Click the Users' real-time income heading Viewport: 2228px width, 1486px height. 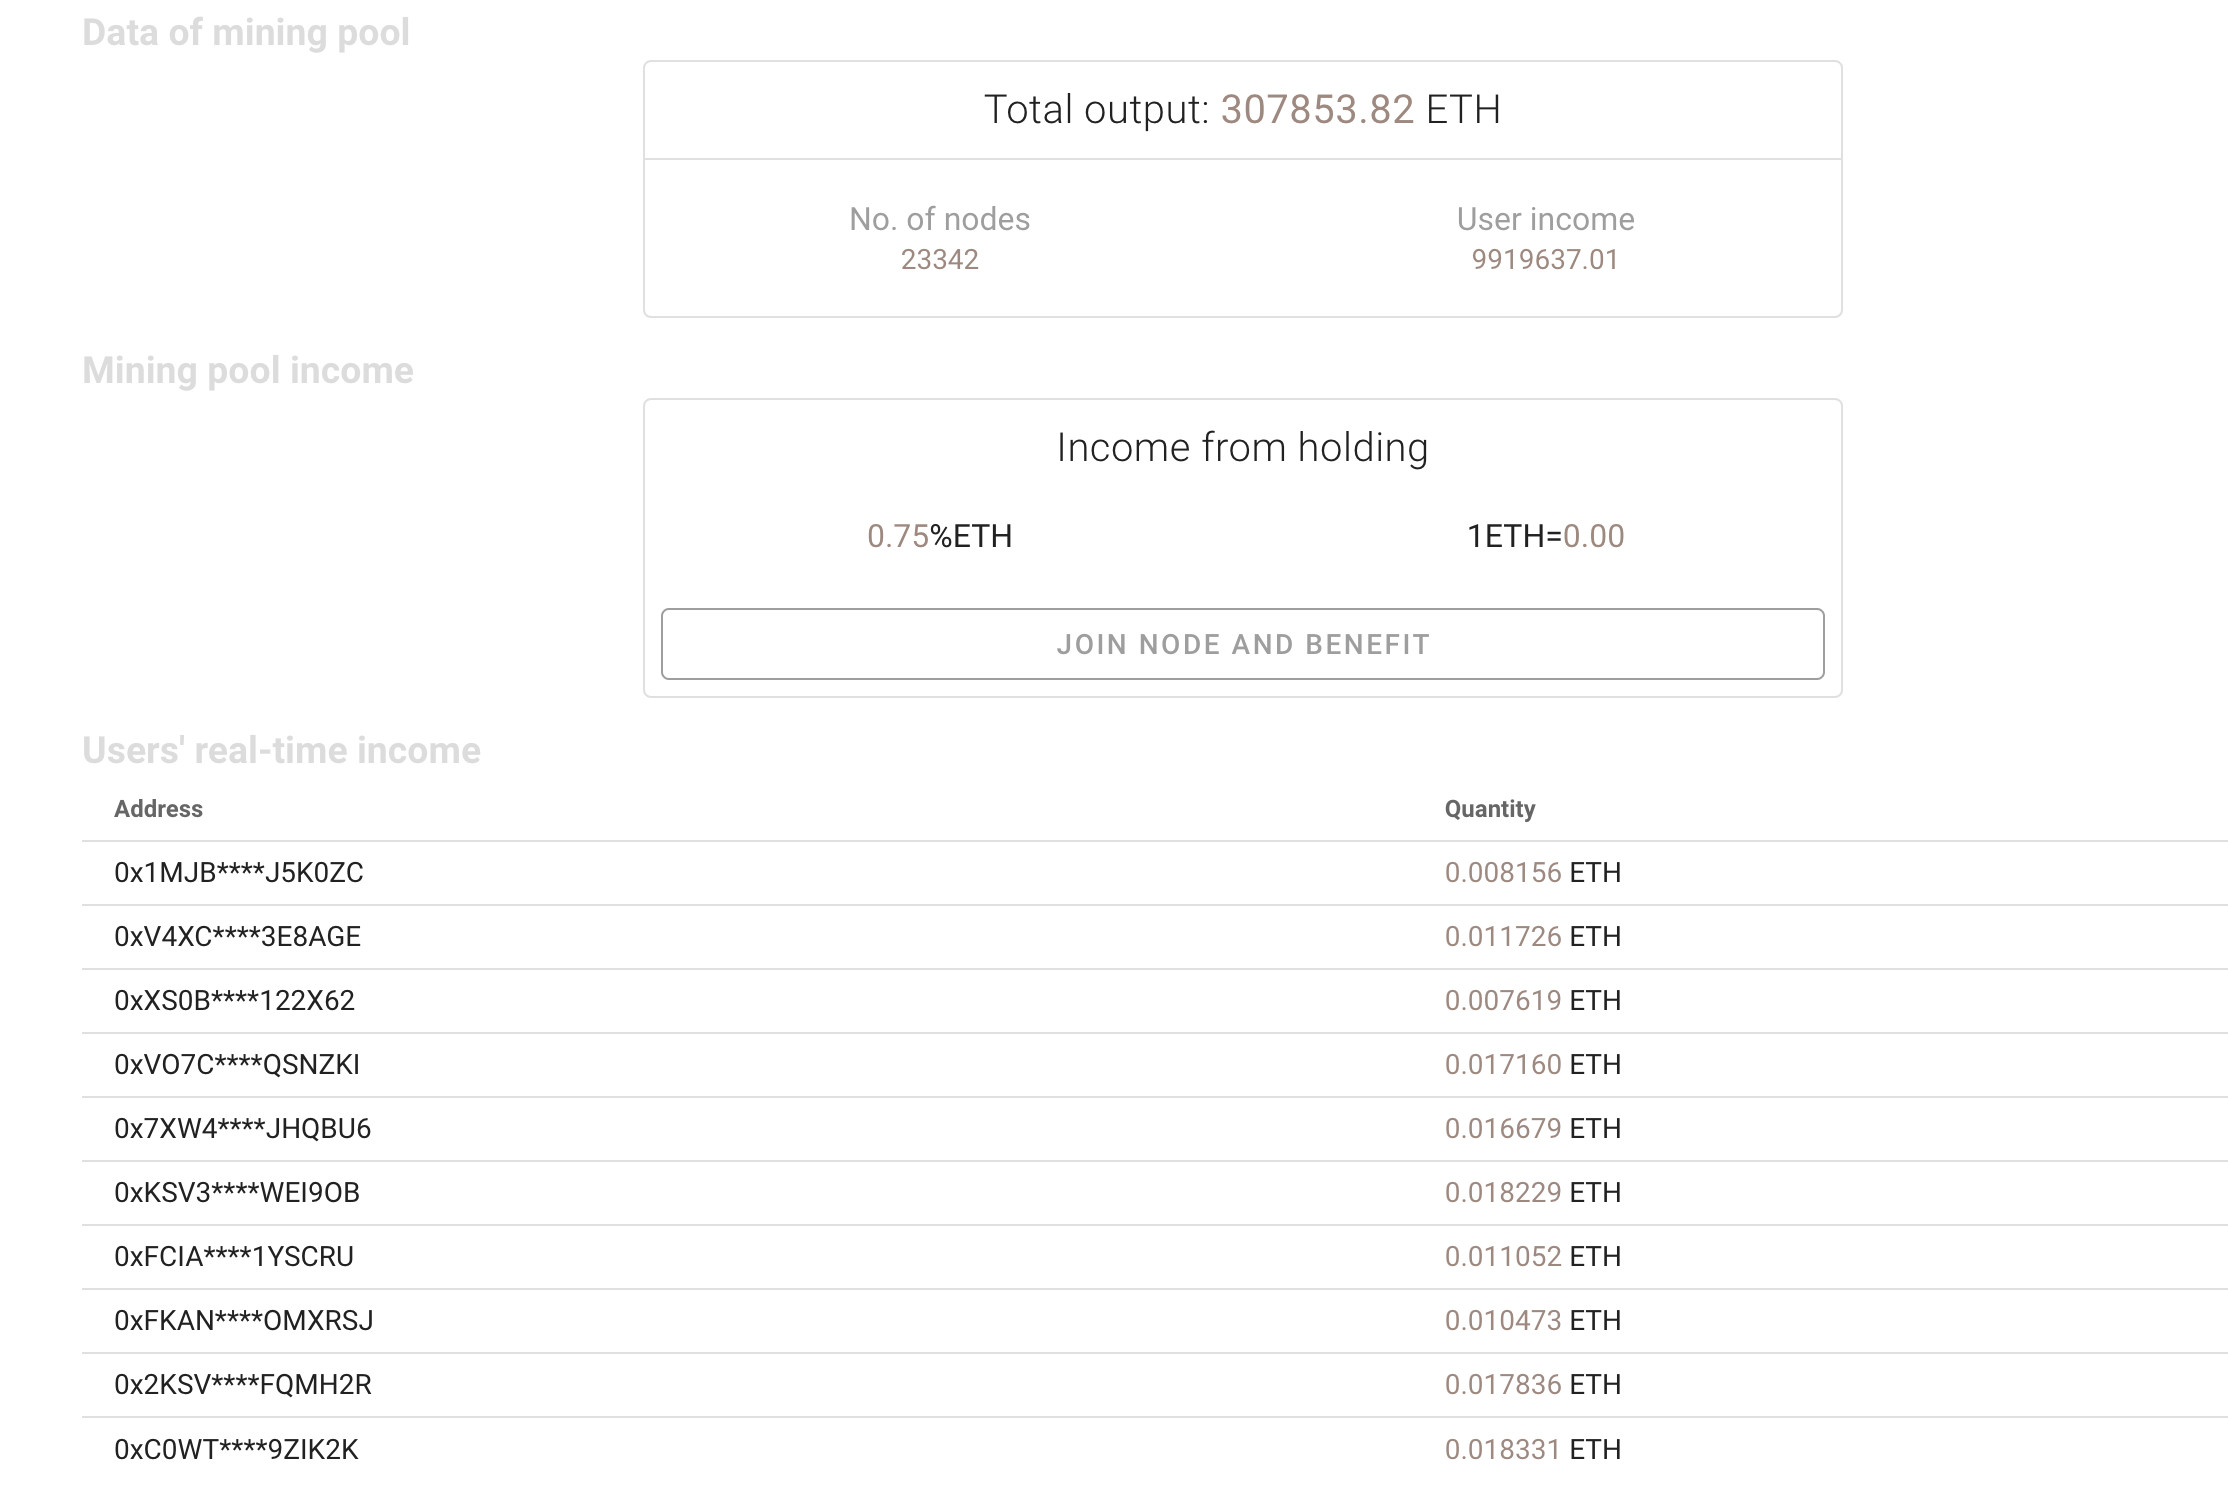(281, 751)
